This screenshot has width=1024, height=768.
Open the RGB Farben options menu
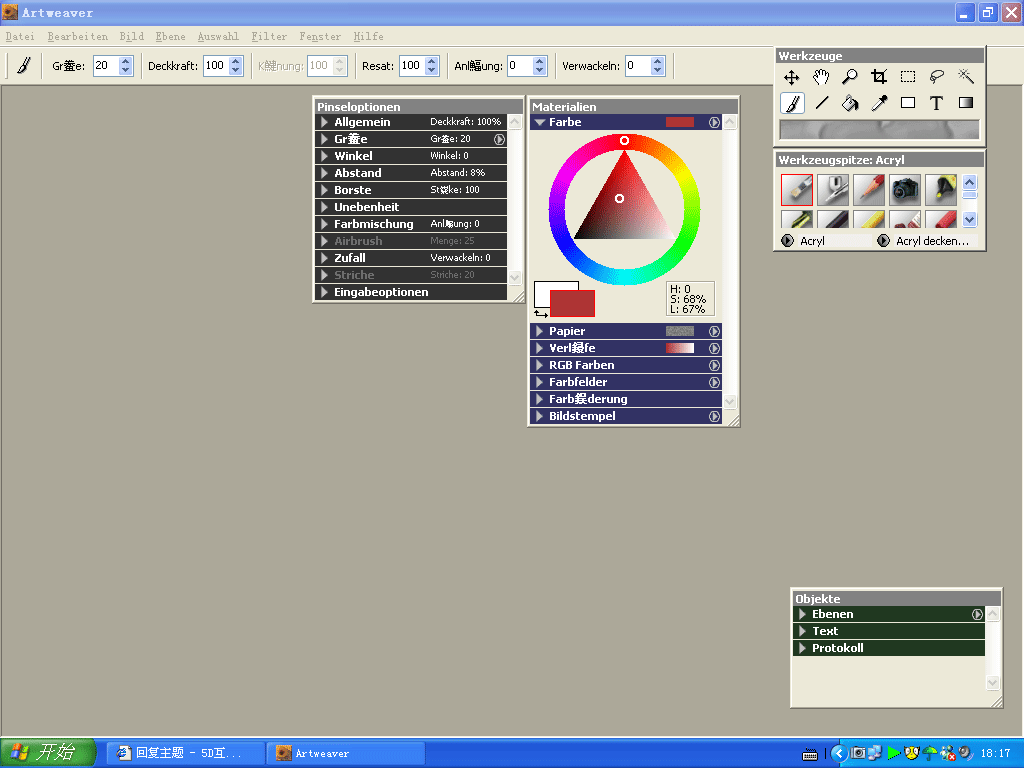[714, 365]
